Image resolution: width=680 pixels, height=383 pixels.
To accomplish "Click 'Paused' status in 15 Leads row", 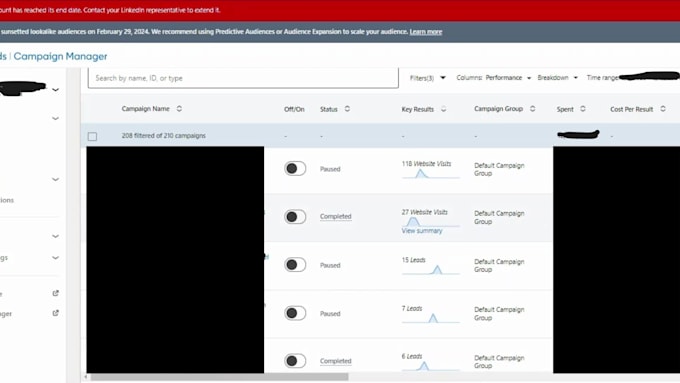I will coord(330,265).
